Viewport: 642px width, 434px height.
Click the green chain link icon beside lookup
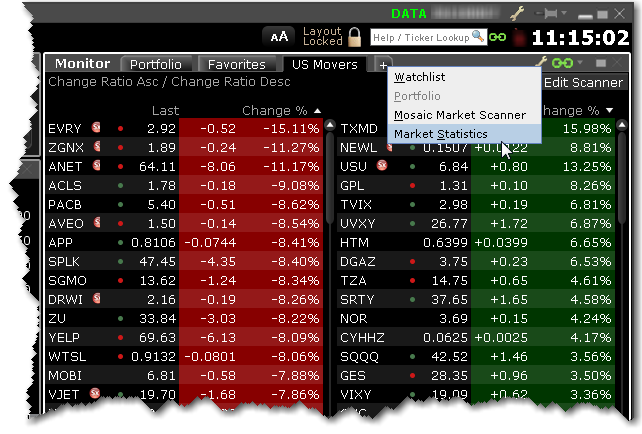coord(497,37)
